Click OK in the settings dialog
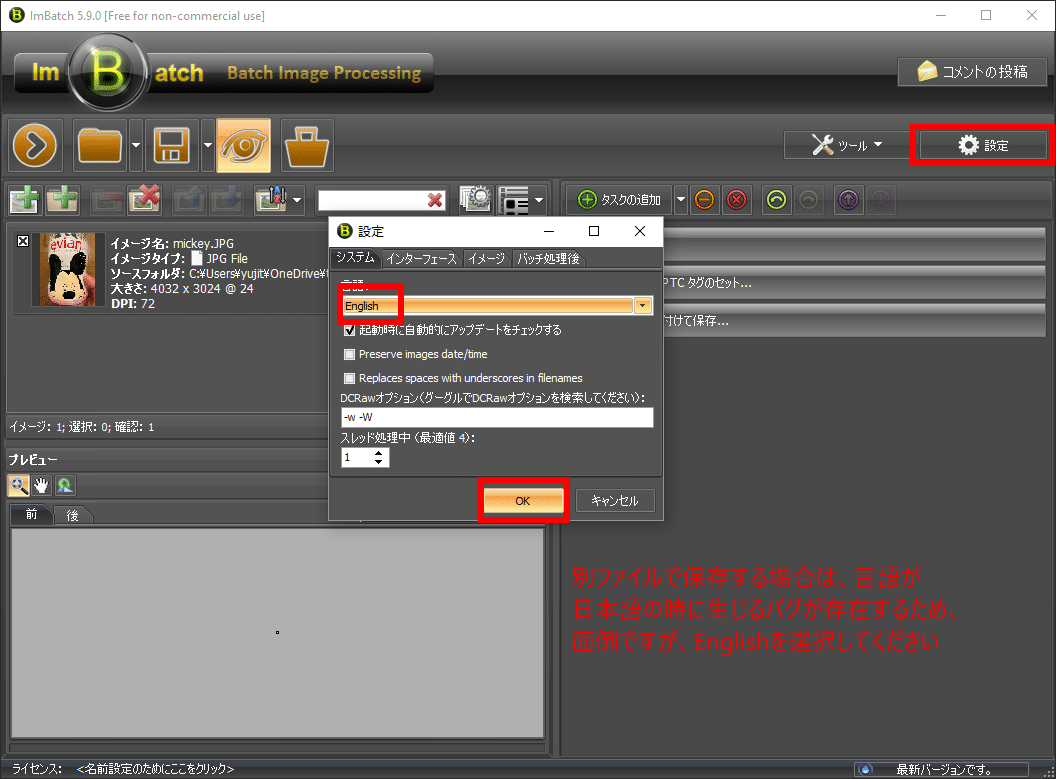The width and height of the screenshot is (1056, 779). click(x=522, y=501)
